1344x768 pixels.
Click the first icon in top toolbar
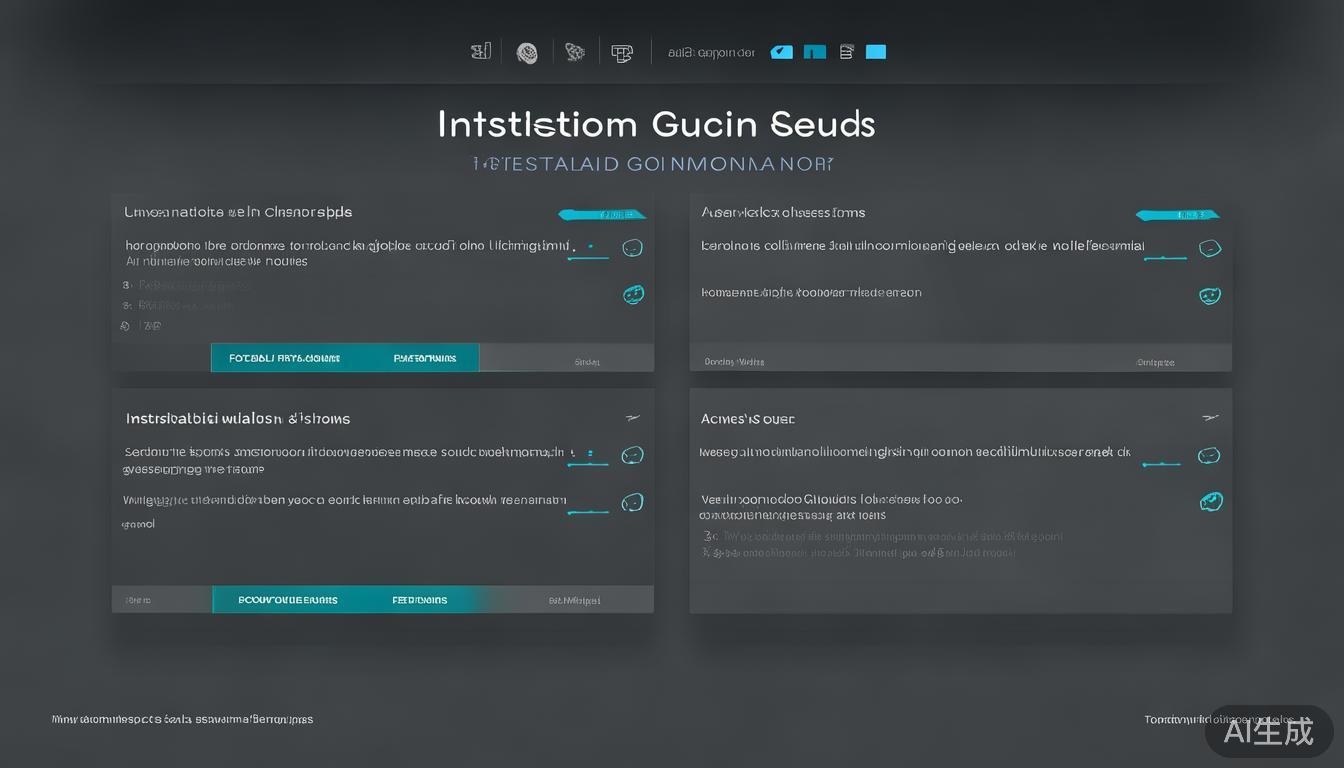point(481,52)
